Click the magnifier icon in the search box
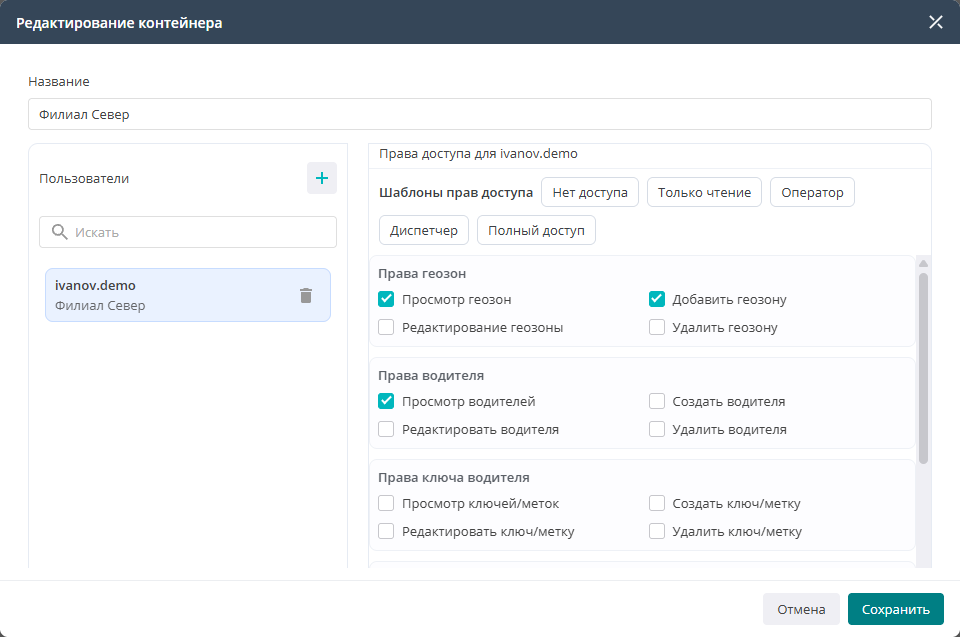 click(x=59, y=232)
